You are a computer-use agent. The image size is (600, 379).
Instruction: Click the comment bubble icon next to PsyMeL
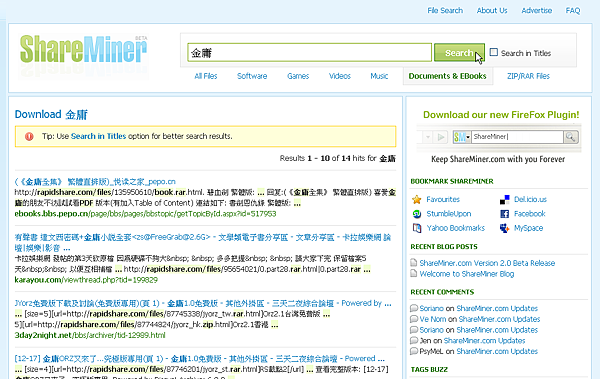pyautogui.click(x=413, y=351)
